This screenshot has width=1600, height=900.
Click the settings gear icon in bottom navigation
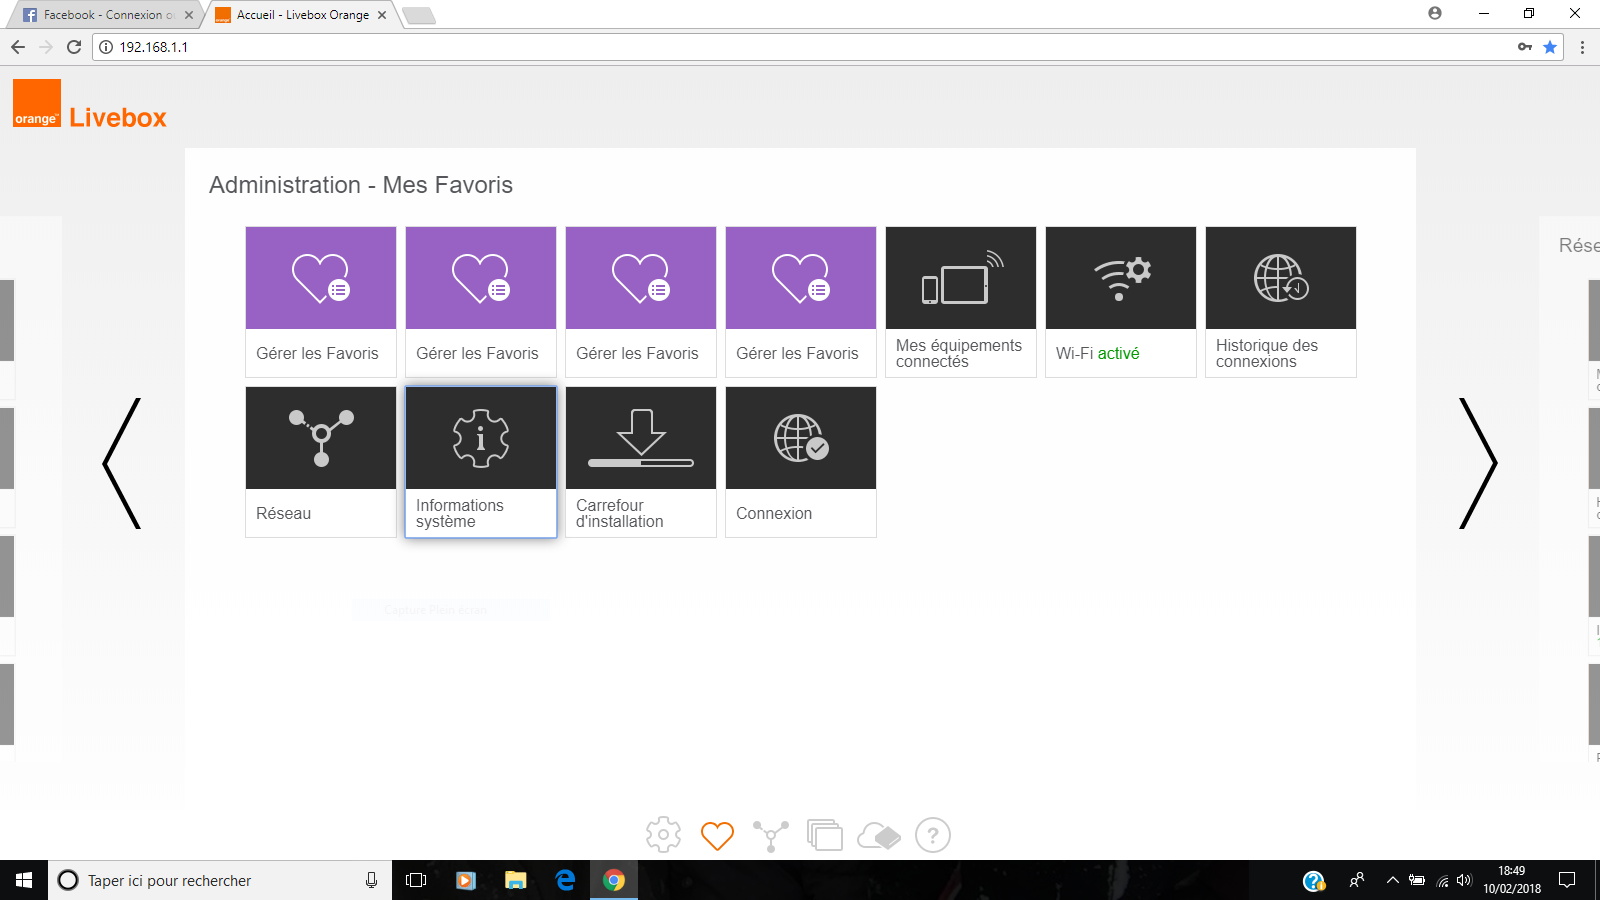tap(663, 835)
